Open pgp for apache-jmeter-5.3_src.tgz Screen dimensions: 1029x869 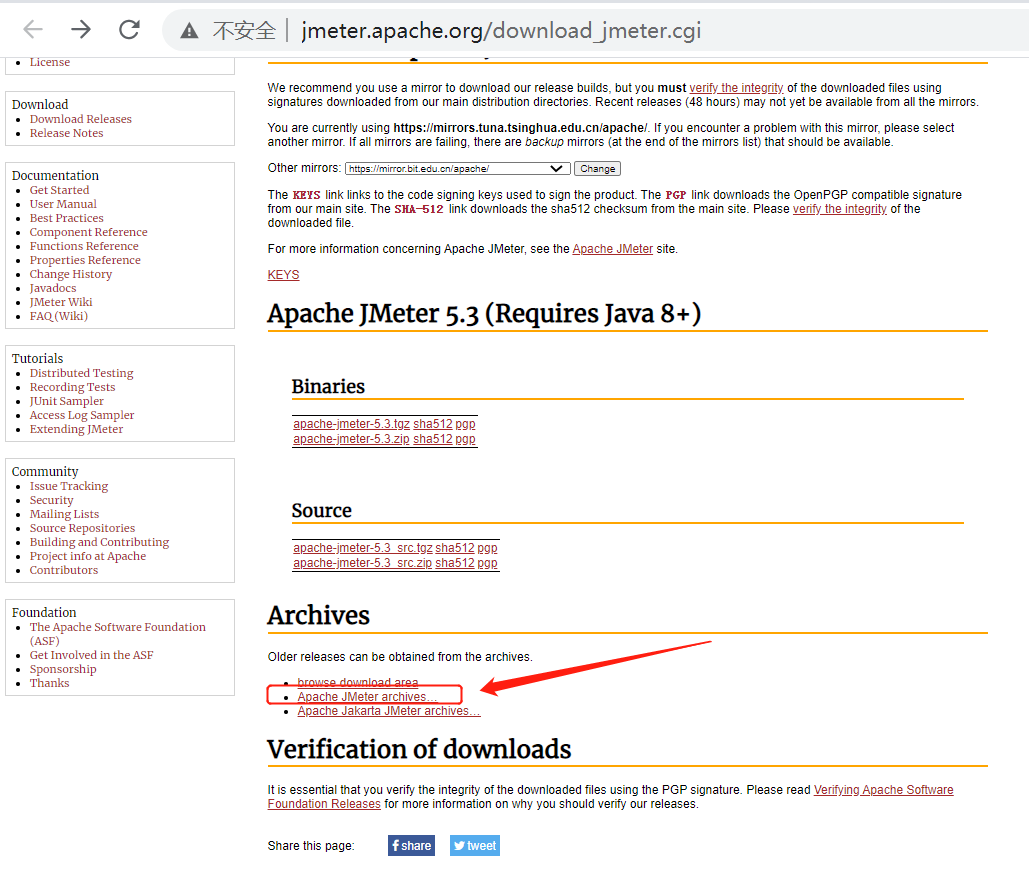(488, 548)
